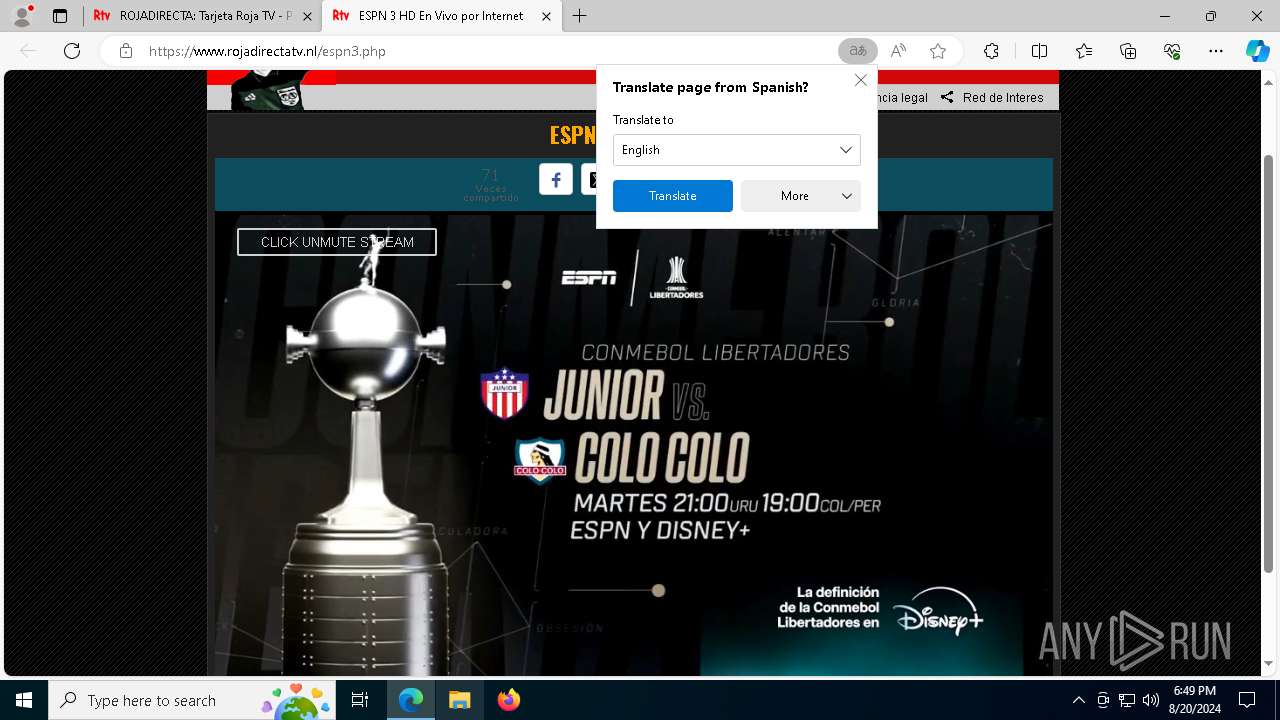1280x720 pixels.
Task: Open the Windows Start menu
Action: (24, 700)
